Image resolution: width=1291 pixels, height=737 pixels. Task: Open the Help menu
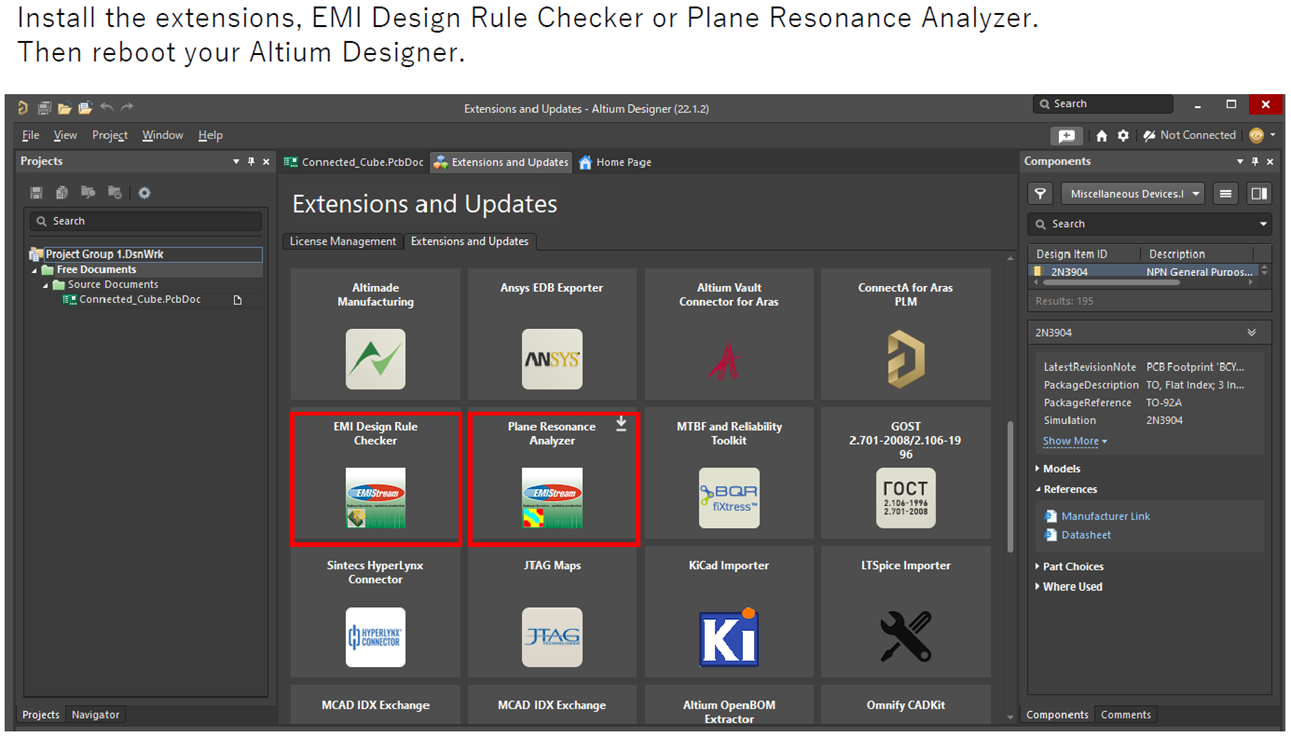click(210, 136)
